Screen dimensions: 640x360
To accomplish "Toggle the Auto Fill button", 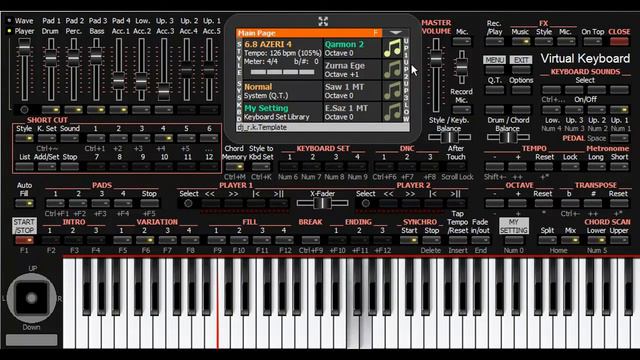I will pyautogui.click(x=24, y=203).
